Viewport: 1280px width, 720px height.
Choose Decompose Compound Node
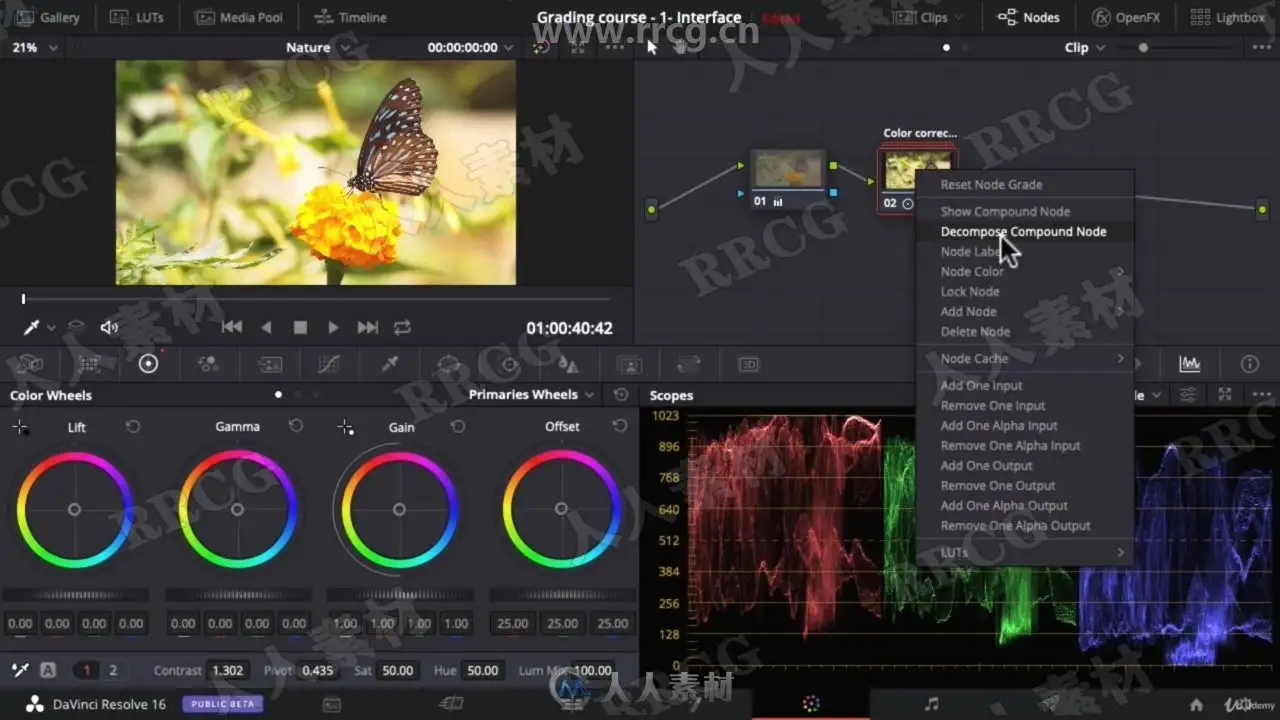1026,231
